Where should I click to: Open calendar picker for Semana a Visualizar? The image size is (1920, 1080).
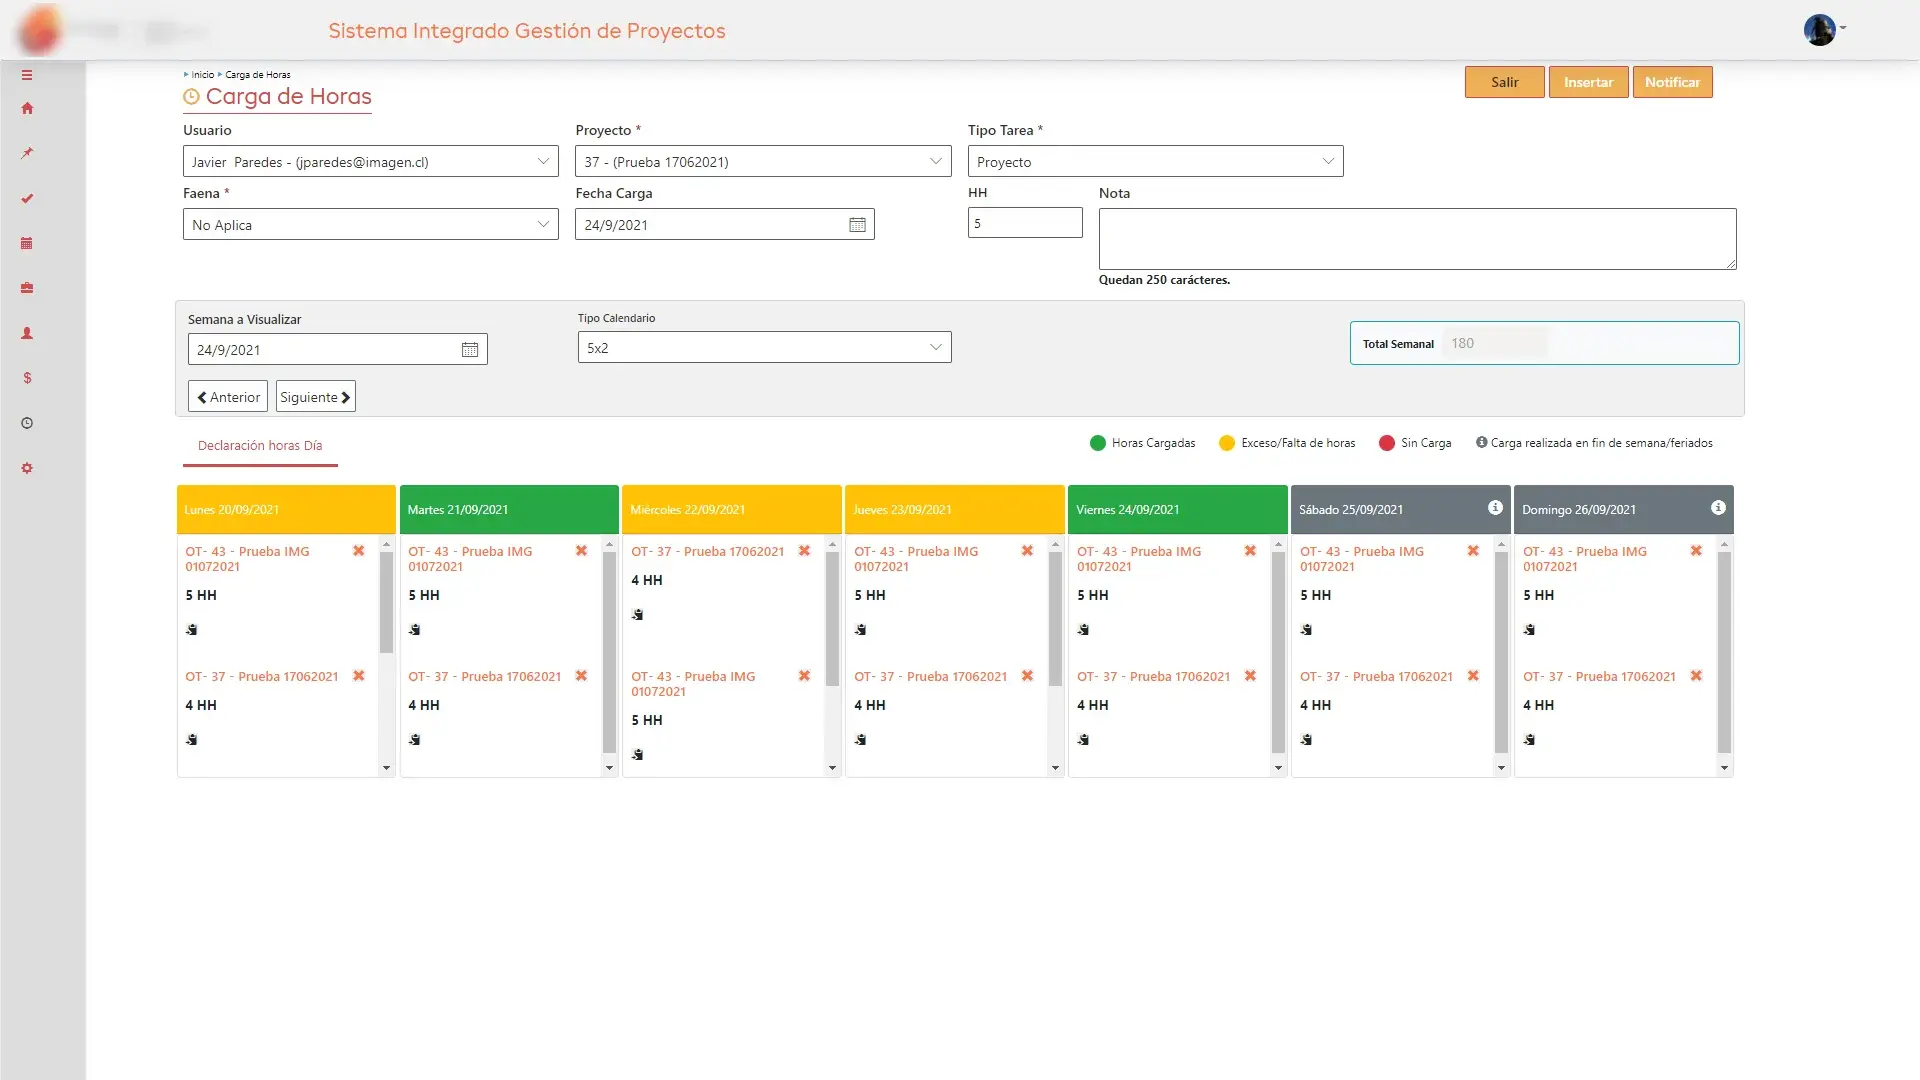pos(470,350)
